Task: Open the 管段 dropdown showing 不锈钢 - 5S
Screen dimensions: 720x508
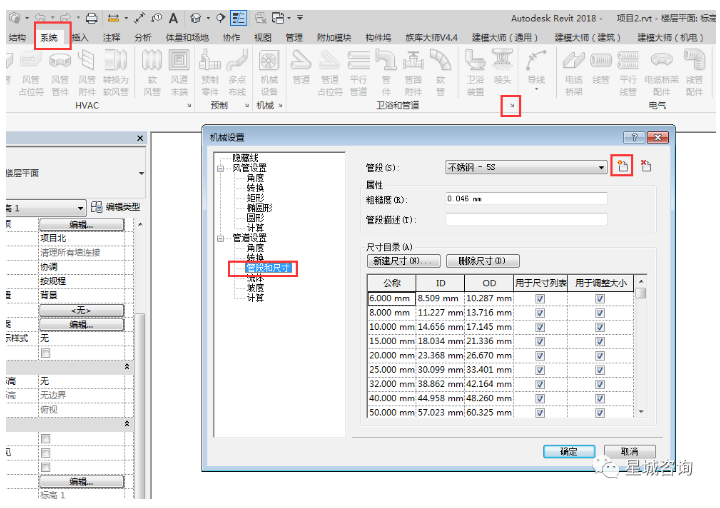Action: pos(526,167)
